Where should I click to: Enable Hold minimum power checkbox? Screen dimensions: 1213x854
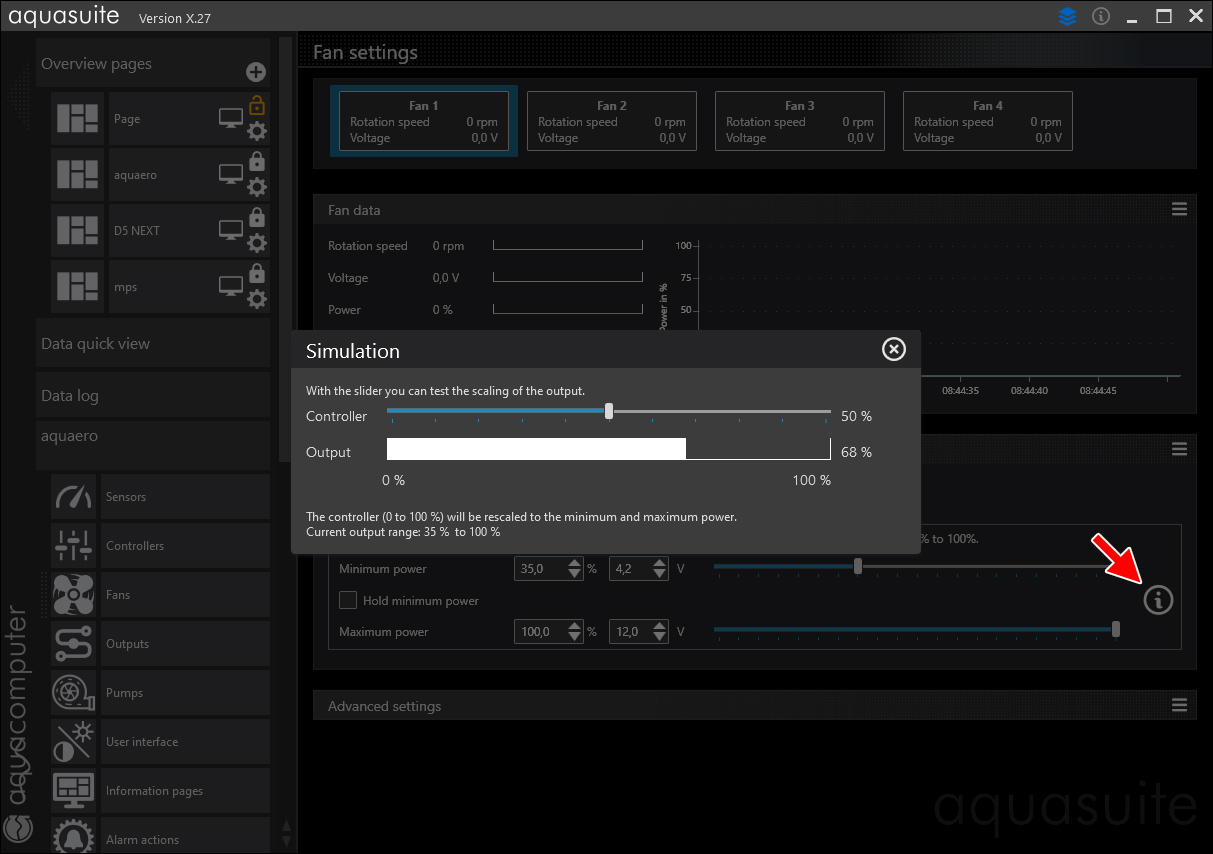(348, 601)
